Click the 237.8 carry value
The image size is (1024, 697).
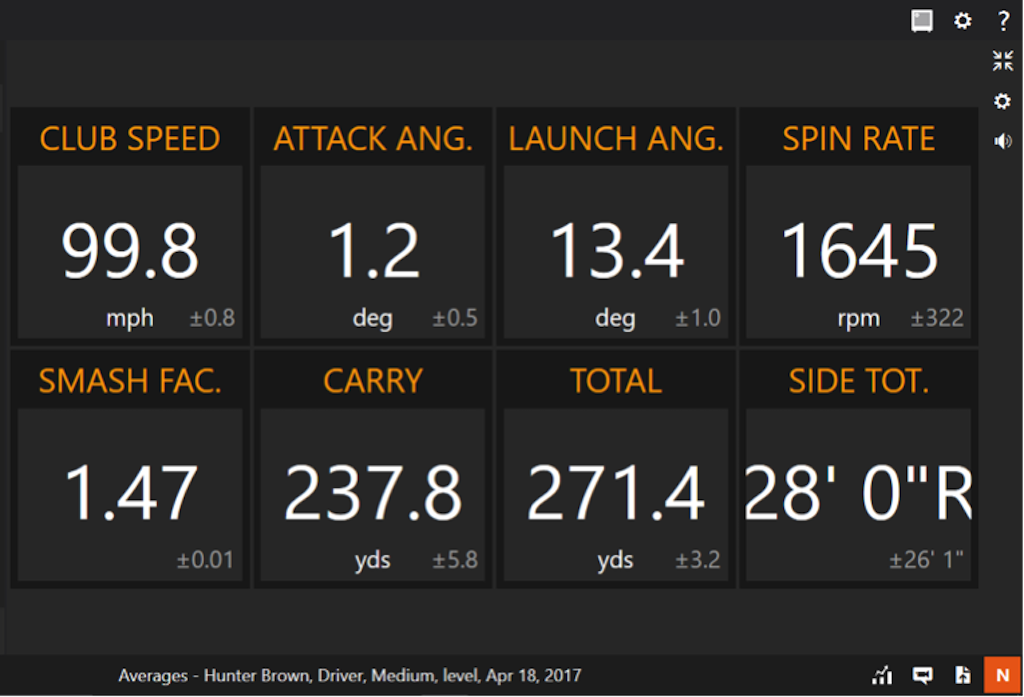(373, 493)
